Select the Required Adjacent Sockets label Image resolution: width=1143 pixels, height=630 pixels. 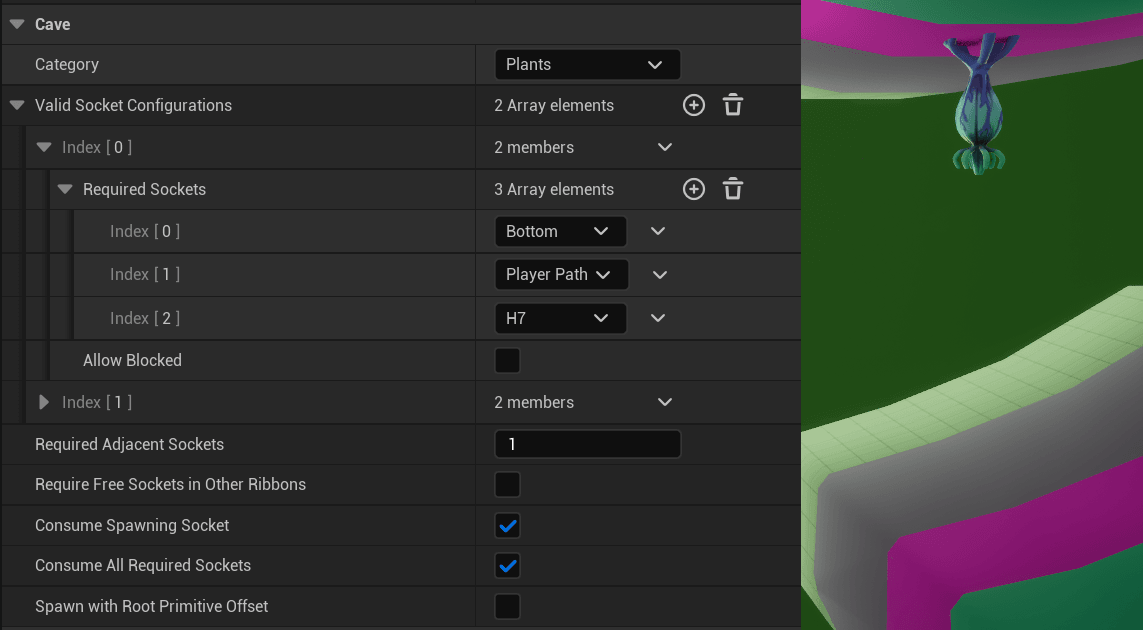(129, 444)
